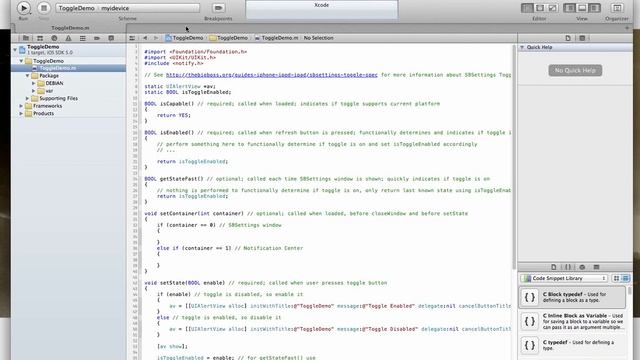Show the Issue navigator
This screenshot has width=640, height=360.
tap(68, 38)
